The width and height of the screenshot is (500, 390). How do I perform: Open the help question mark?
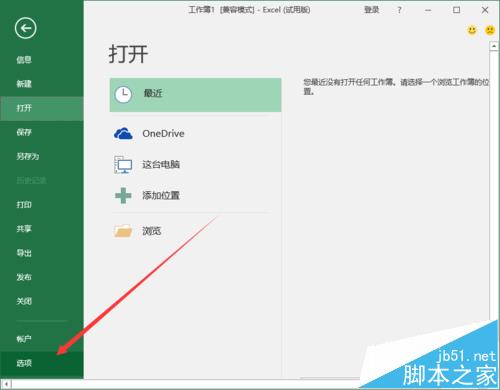tap(399, 10)
